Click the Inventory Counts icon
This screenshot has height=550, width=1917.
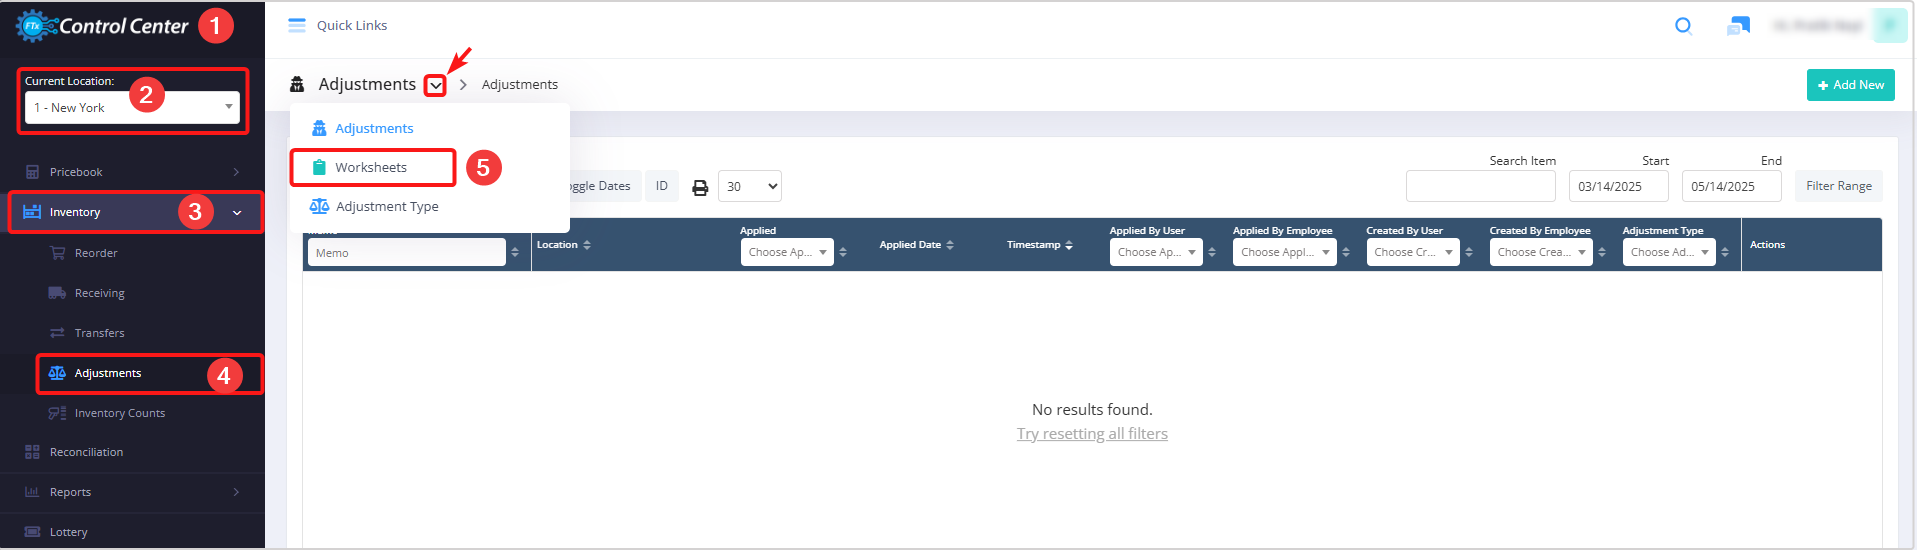[57, 413]
